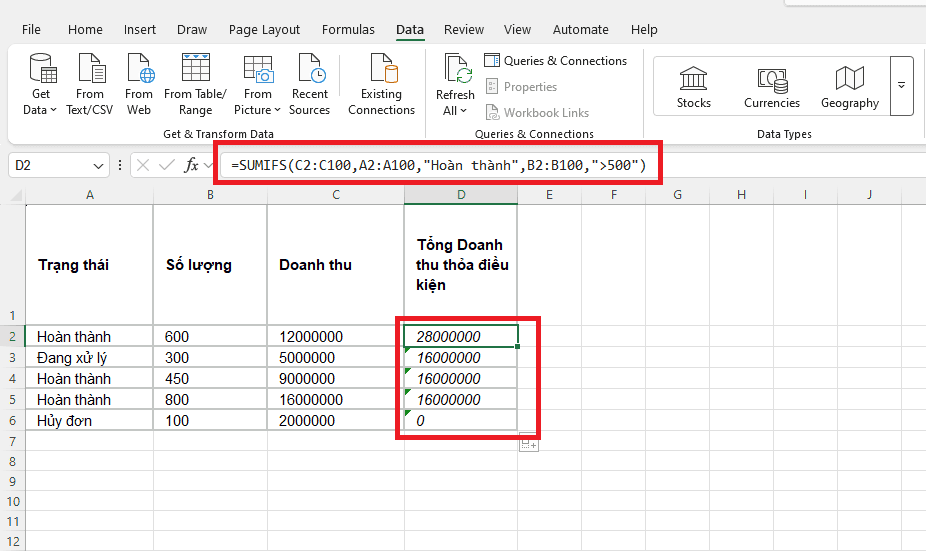The image size is (926, 551).
Task: Select column G header
Action: tap(677, 195)
